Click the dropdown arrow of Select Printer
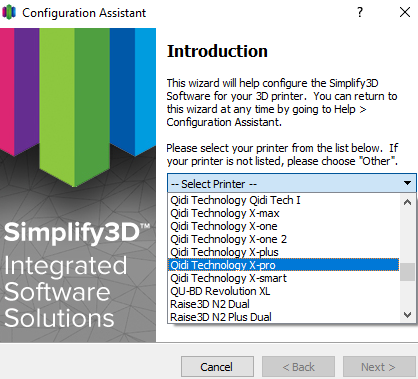 (407, 183)
